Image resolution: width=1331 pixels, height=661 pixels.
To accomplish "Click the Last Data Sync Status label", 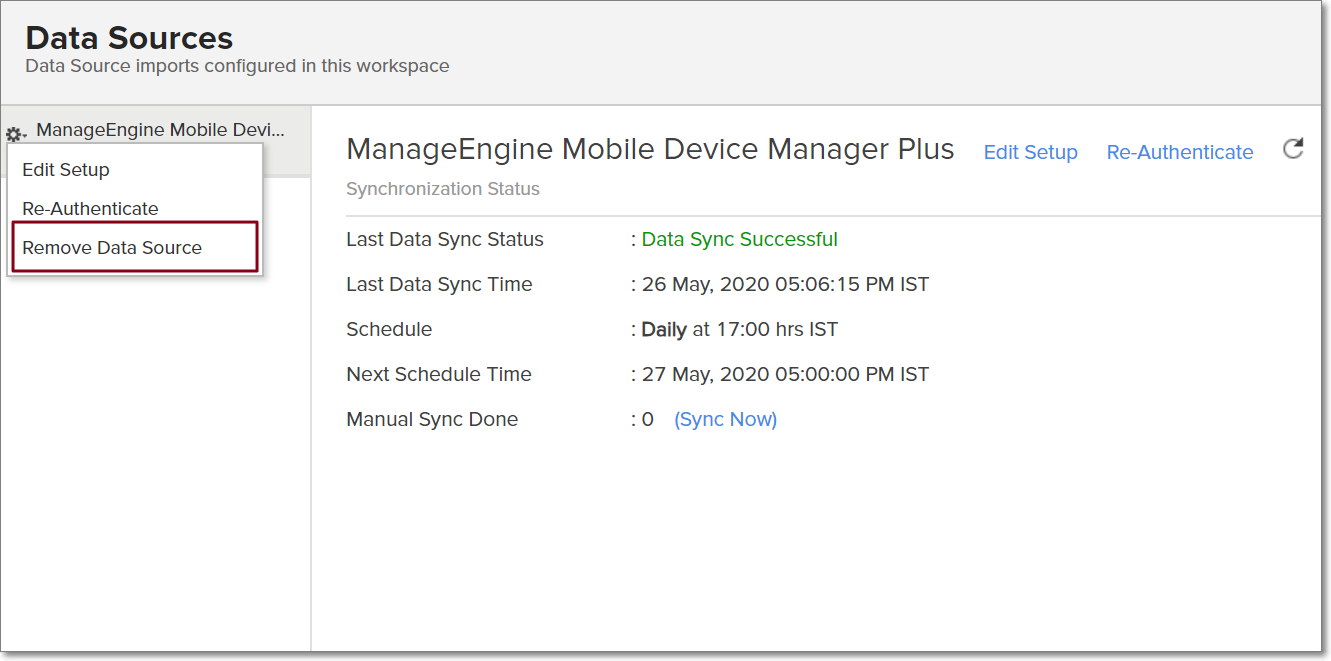I will click(445, 240).
